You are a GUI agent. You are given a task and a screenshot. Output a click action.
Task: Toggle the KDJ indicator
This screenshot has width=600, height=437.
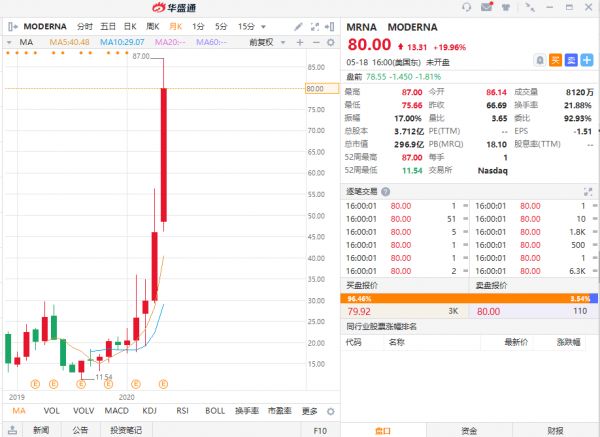(x=150, y=411)
